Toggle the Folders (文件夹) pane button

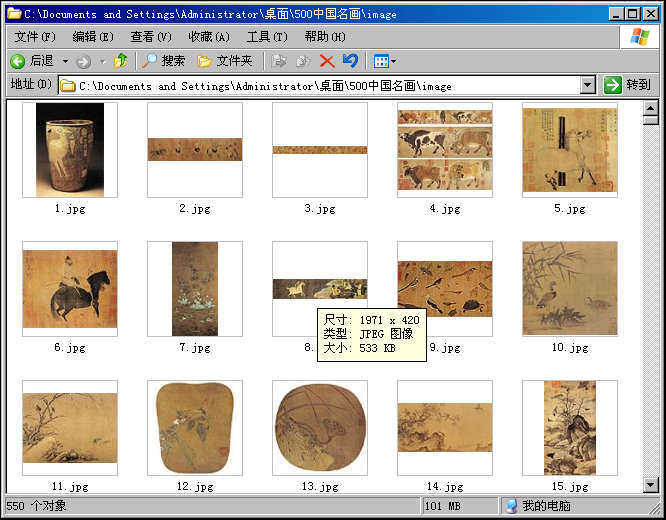click(x=225, y=61)
